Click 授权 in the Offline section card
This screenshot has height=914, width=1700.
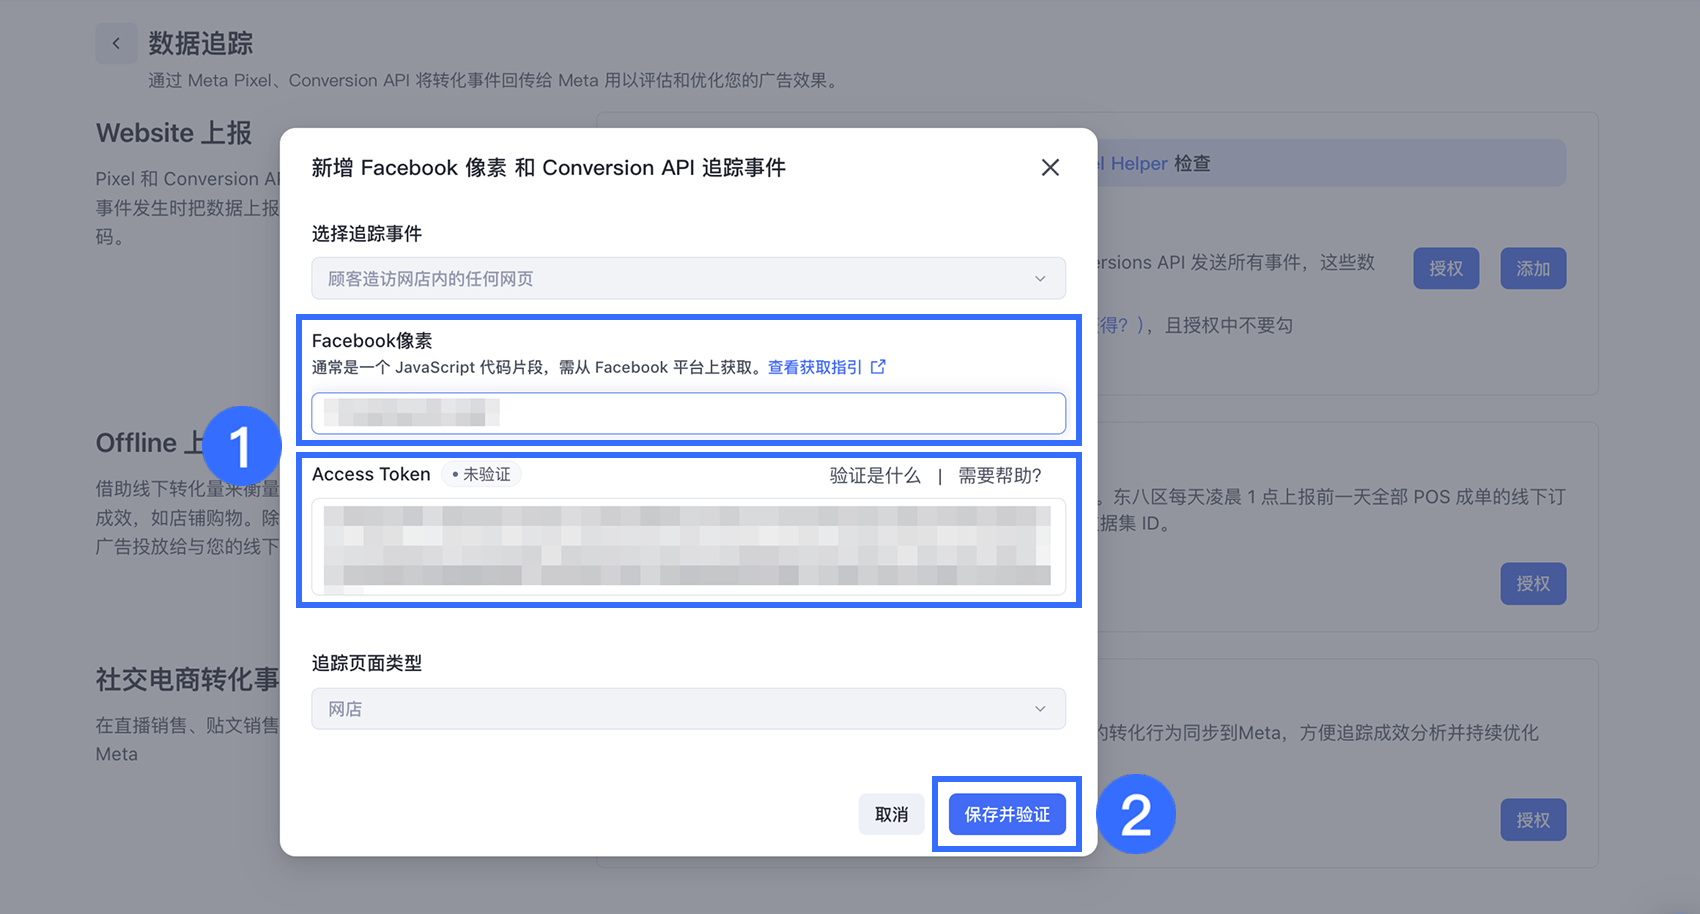(x=1533, y=584)
